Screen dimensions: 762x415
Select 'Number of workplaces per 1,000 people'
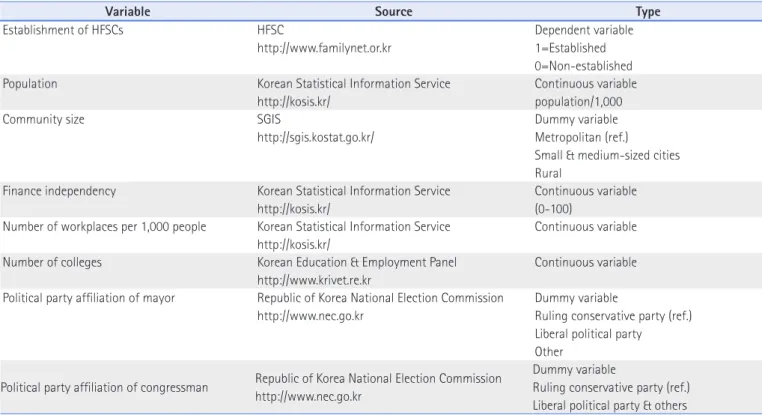click(x=104, y=227)
